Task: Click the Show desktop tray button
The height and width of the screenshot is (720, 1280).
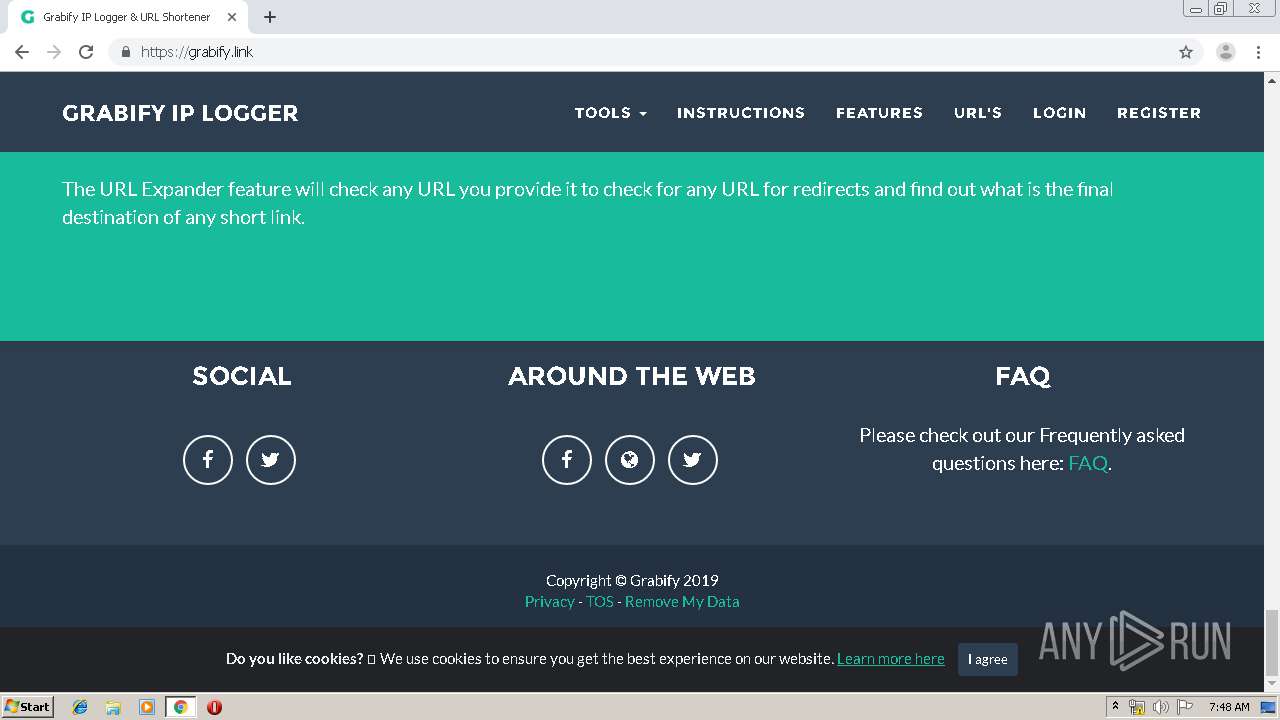Action: point(1270,707)
